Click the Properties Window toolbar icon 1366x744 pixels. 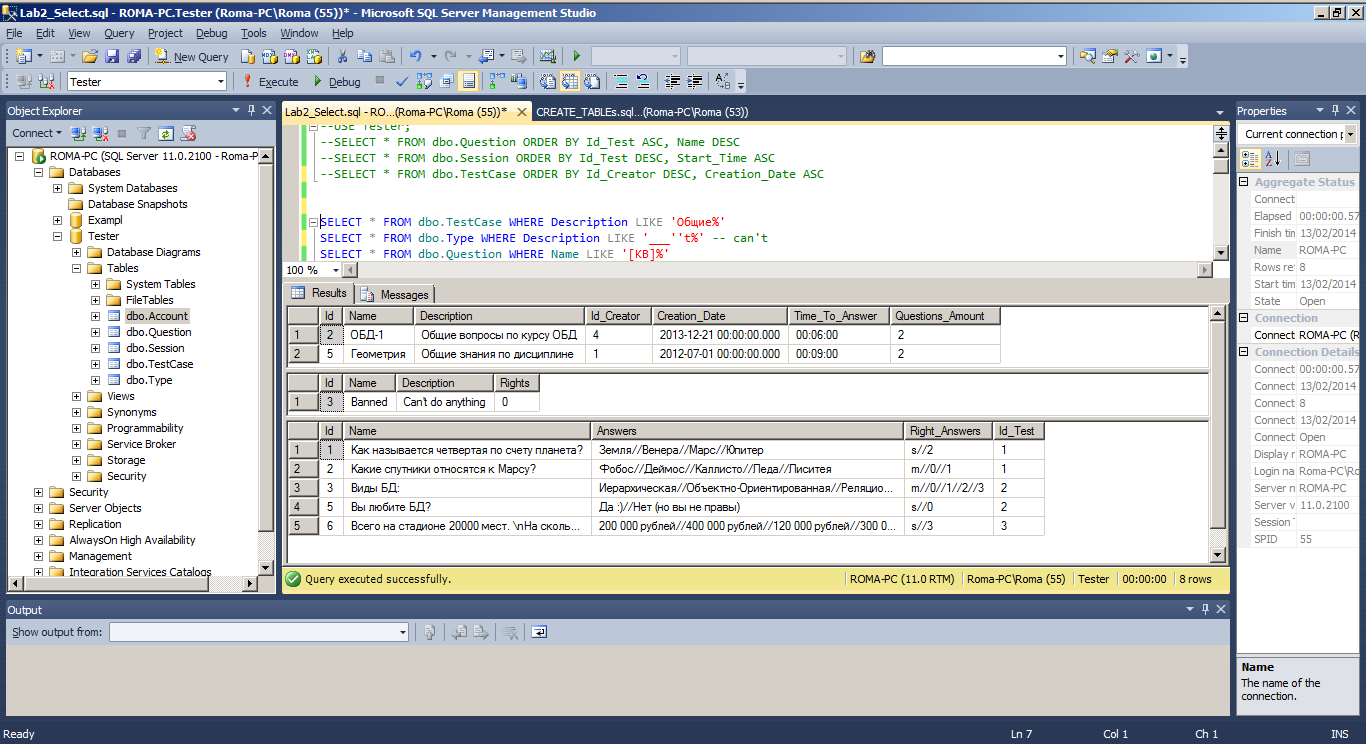click(x=1109, y=57)
